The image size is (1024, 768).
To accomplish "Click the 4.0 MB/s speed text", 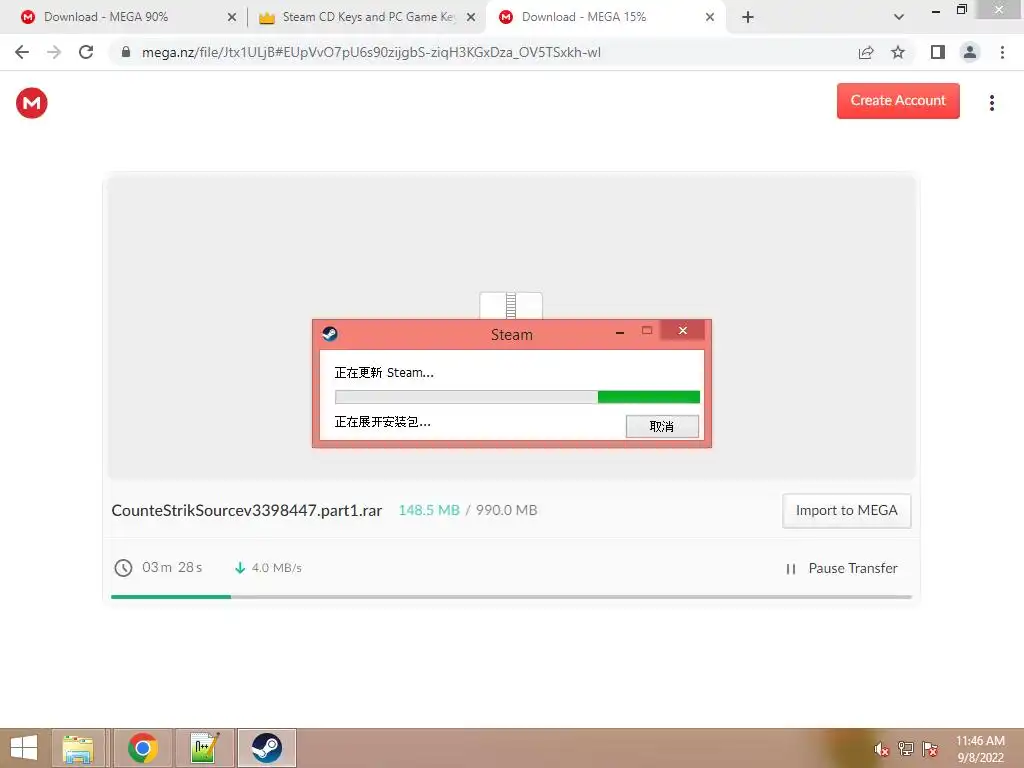I will tap(277, 568).
